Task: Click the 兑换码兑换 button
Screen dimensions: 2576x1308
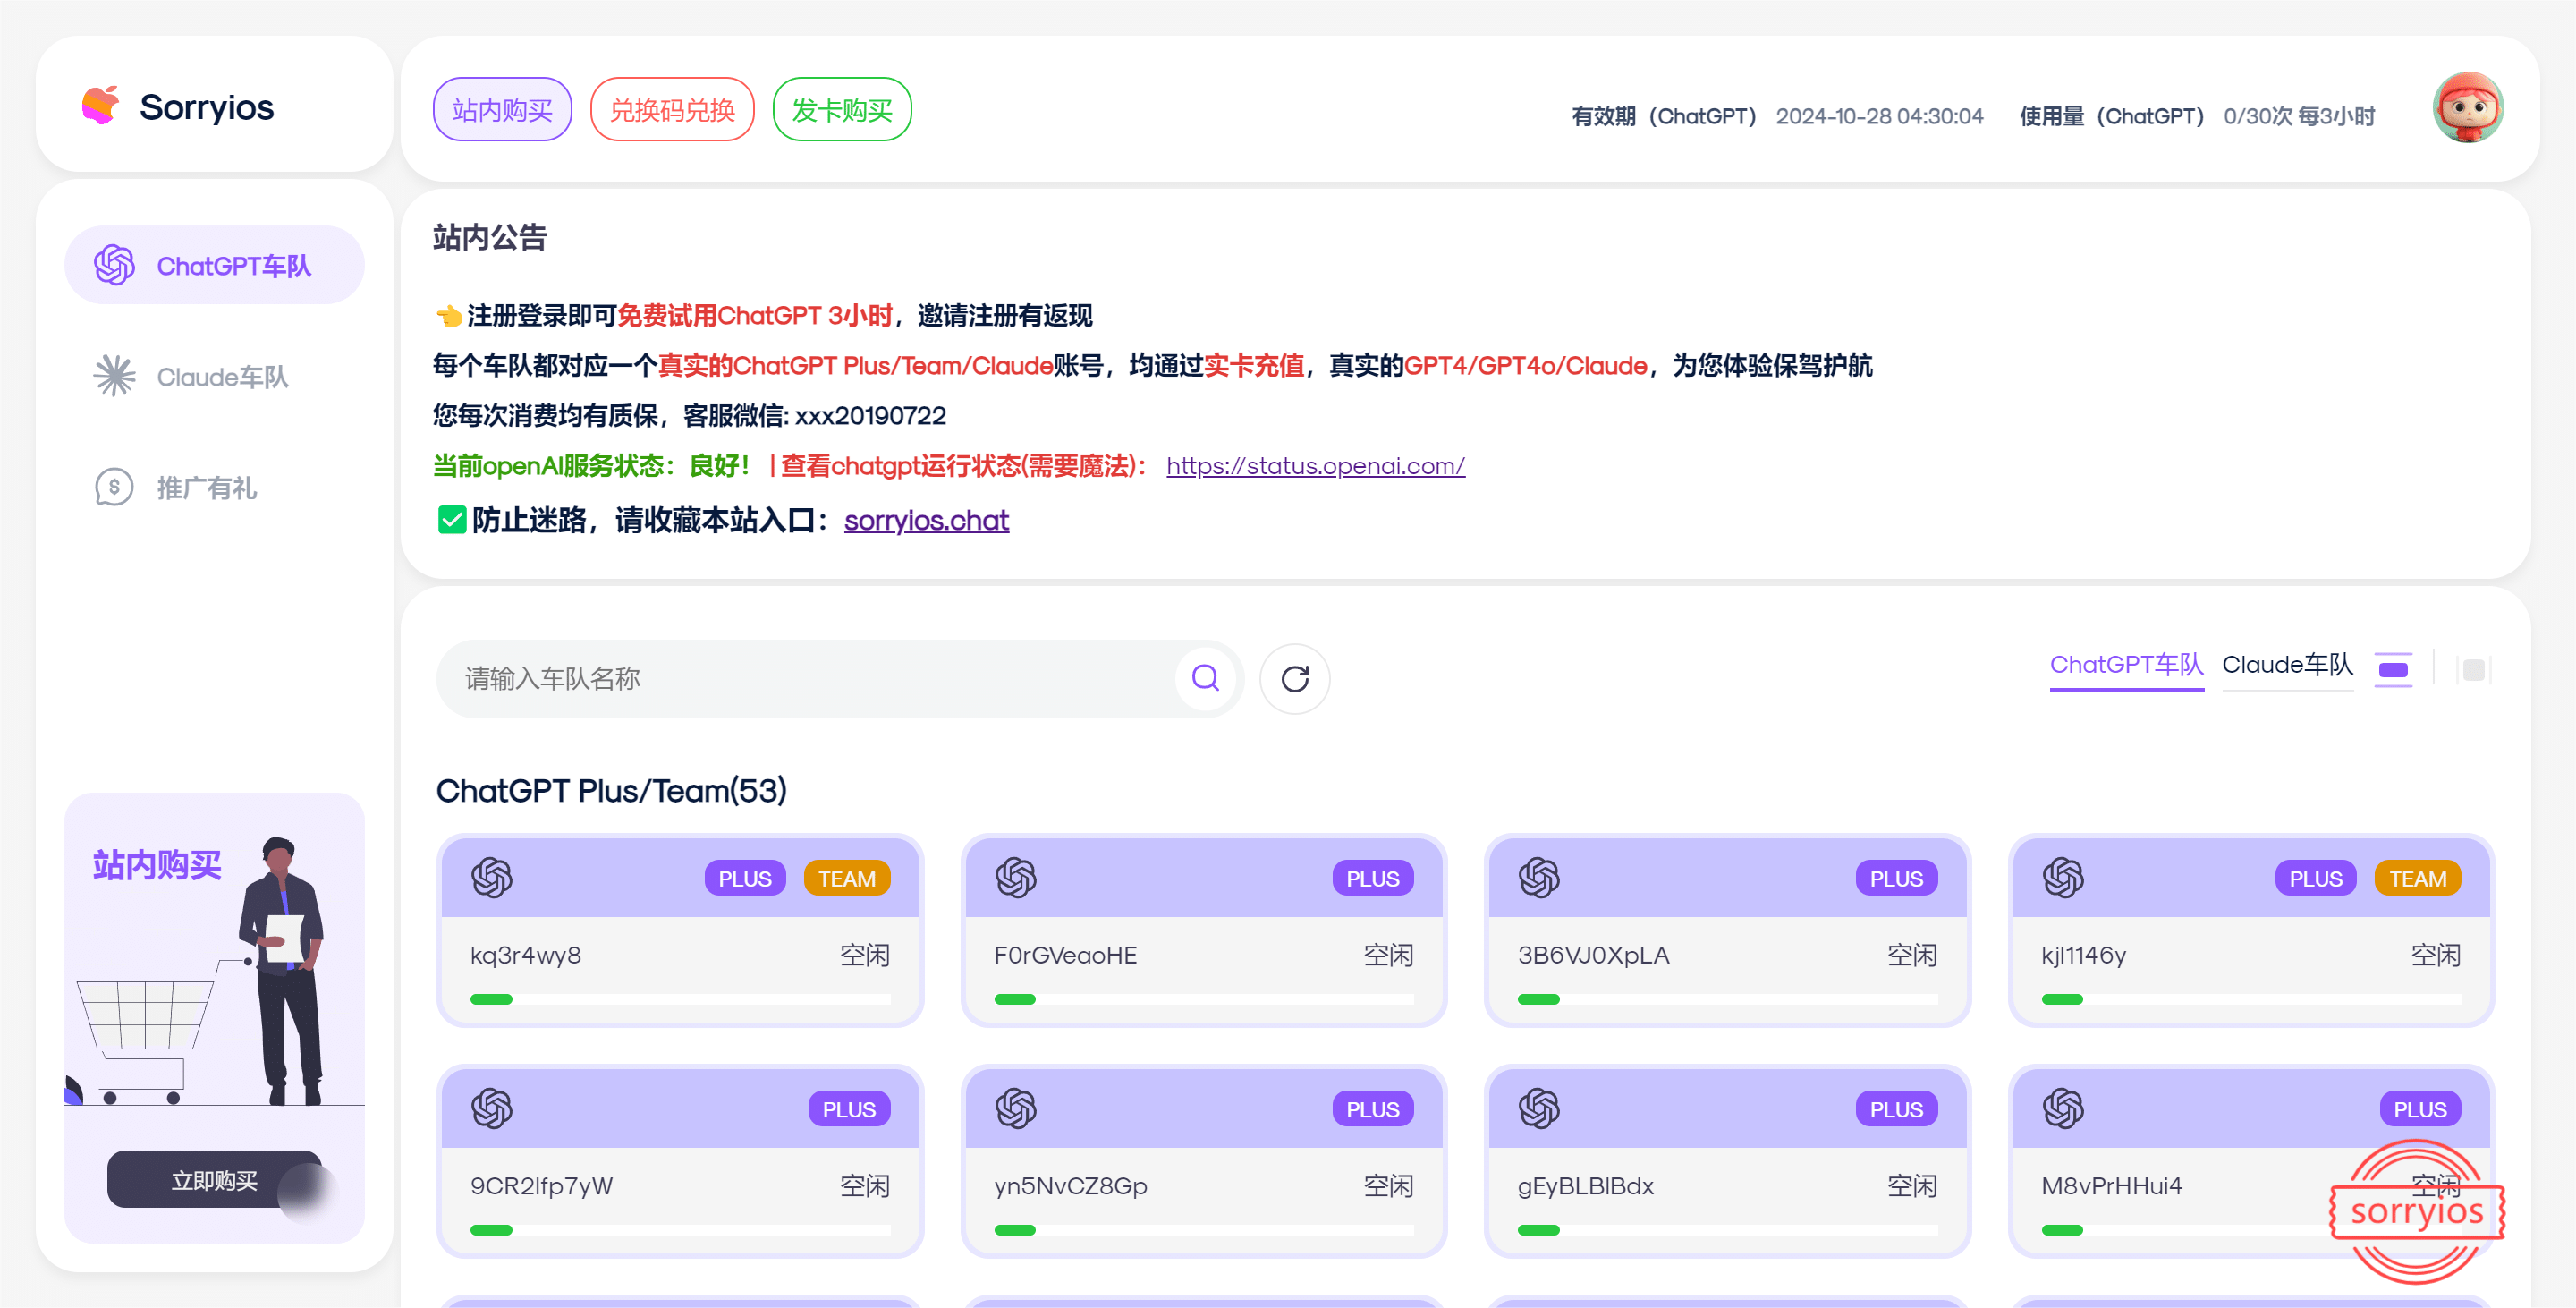Action: (672, 109)
